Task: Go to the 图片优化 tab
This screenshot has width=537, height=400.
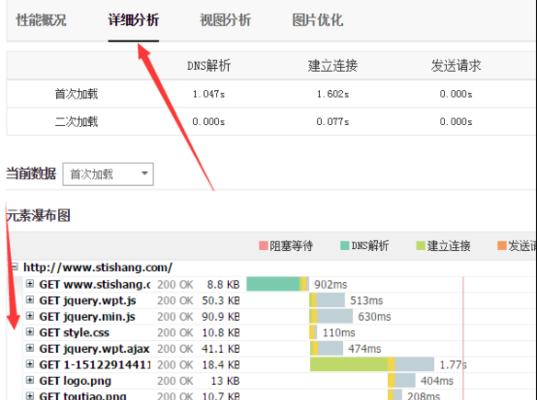Action: point(317,20)
